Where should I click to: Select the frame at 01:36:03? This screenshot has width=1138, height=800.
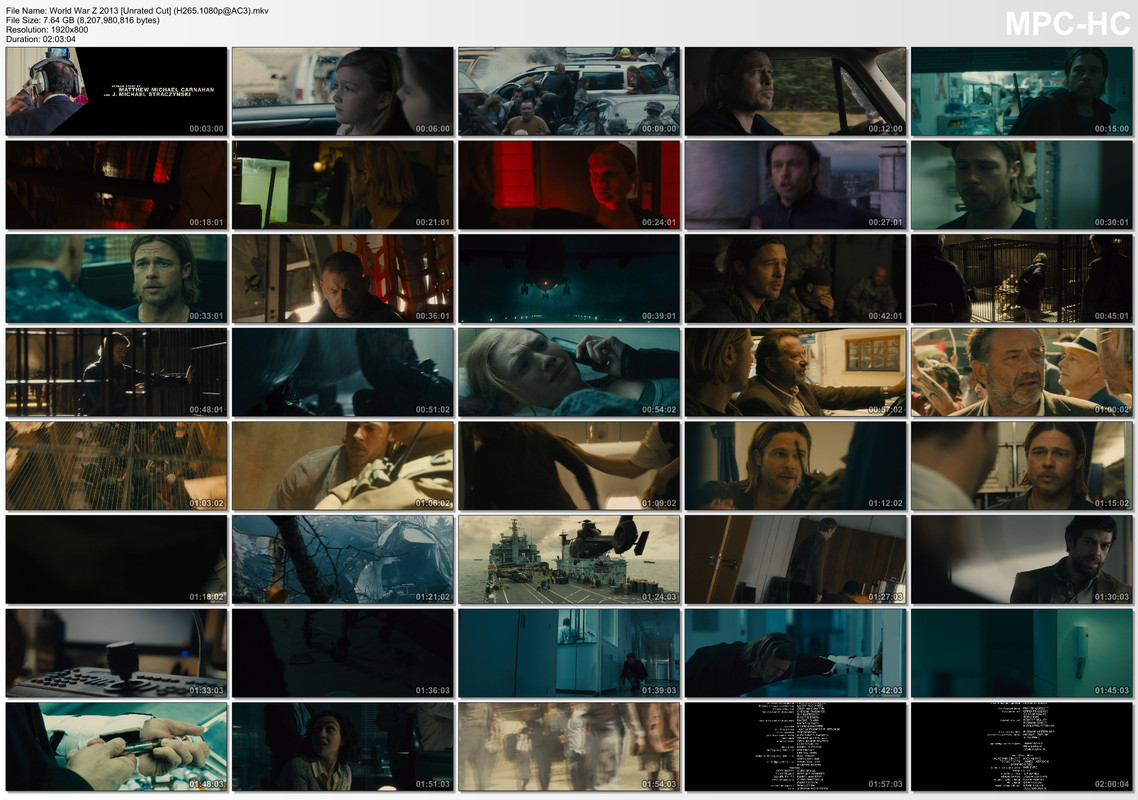click(x=343, y=653)
